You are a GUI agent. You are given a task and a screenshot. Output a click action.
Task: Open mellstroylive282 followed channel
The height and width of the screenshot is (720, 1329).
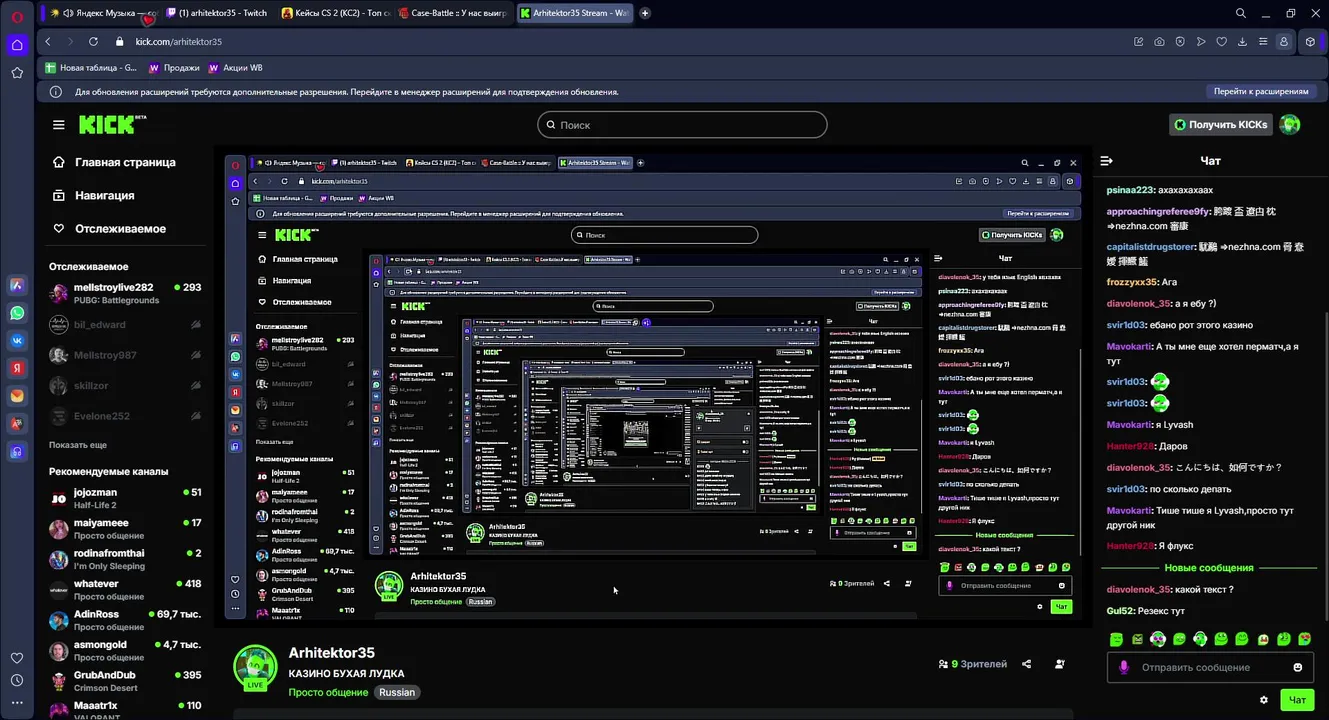pos(125,293)
